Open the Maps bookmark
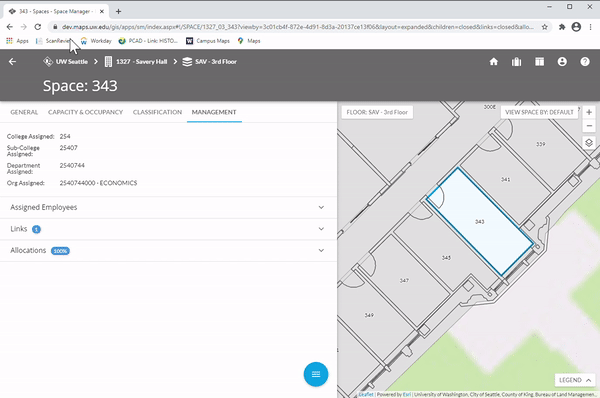 [x=249, y=41]
